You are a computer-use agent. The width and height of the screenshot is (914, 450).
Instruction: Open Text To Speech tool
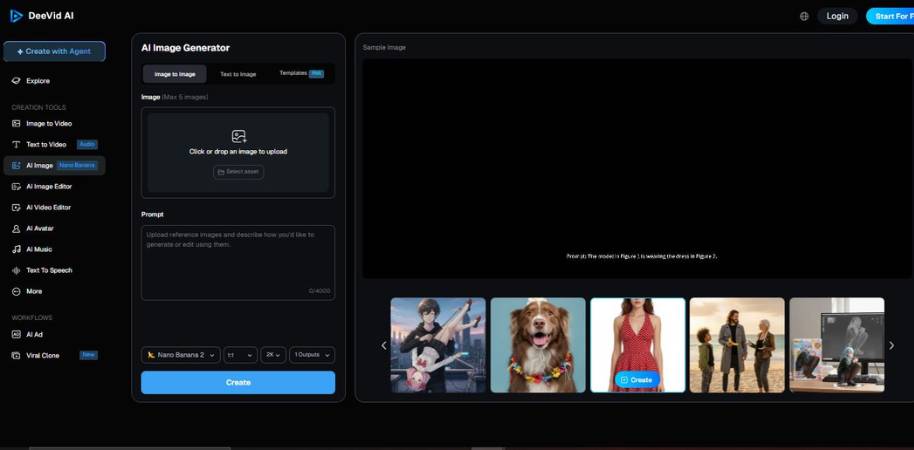coord(48,270)
